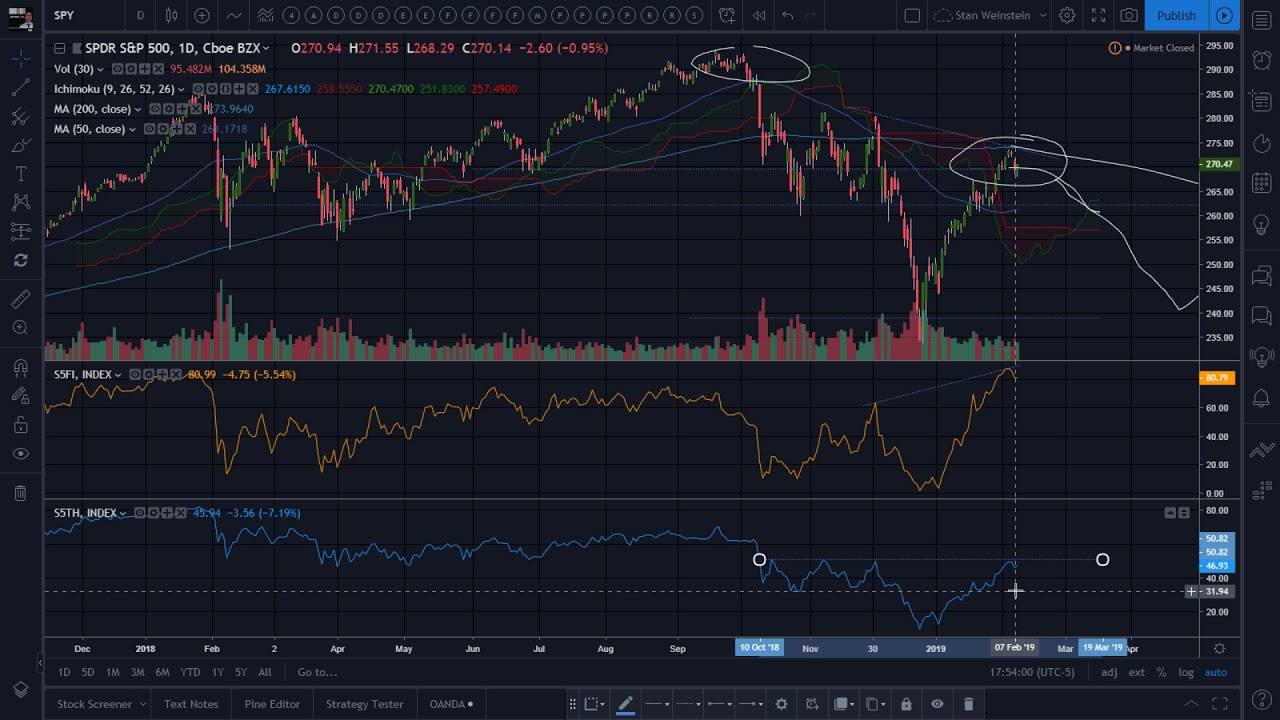Take a chart snapshot with camera icon
This screenshot has width=1280, height=720.
click(1129, 15)
